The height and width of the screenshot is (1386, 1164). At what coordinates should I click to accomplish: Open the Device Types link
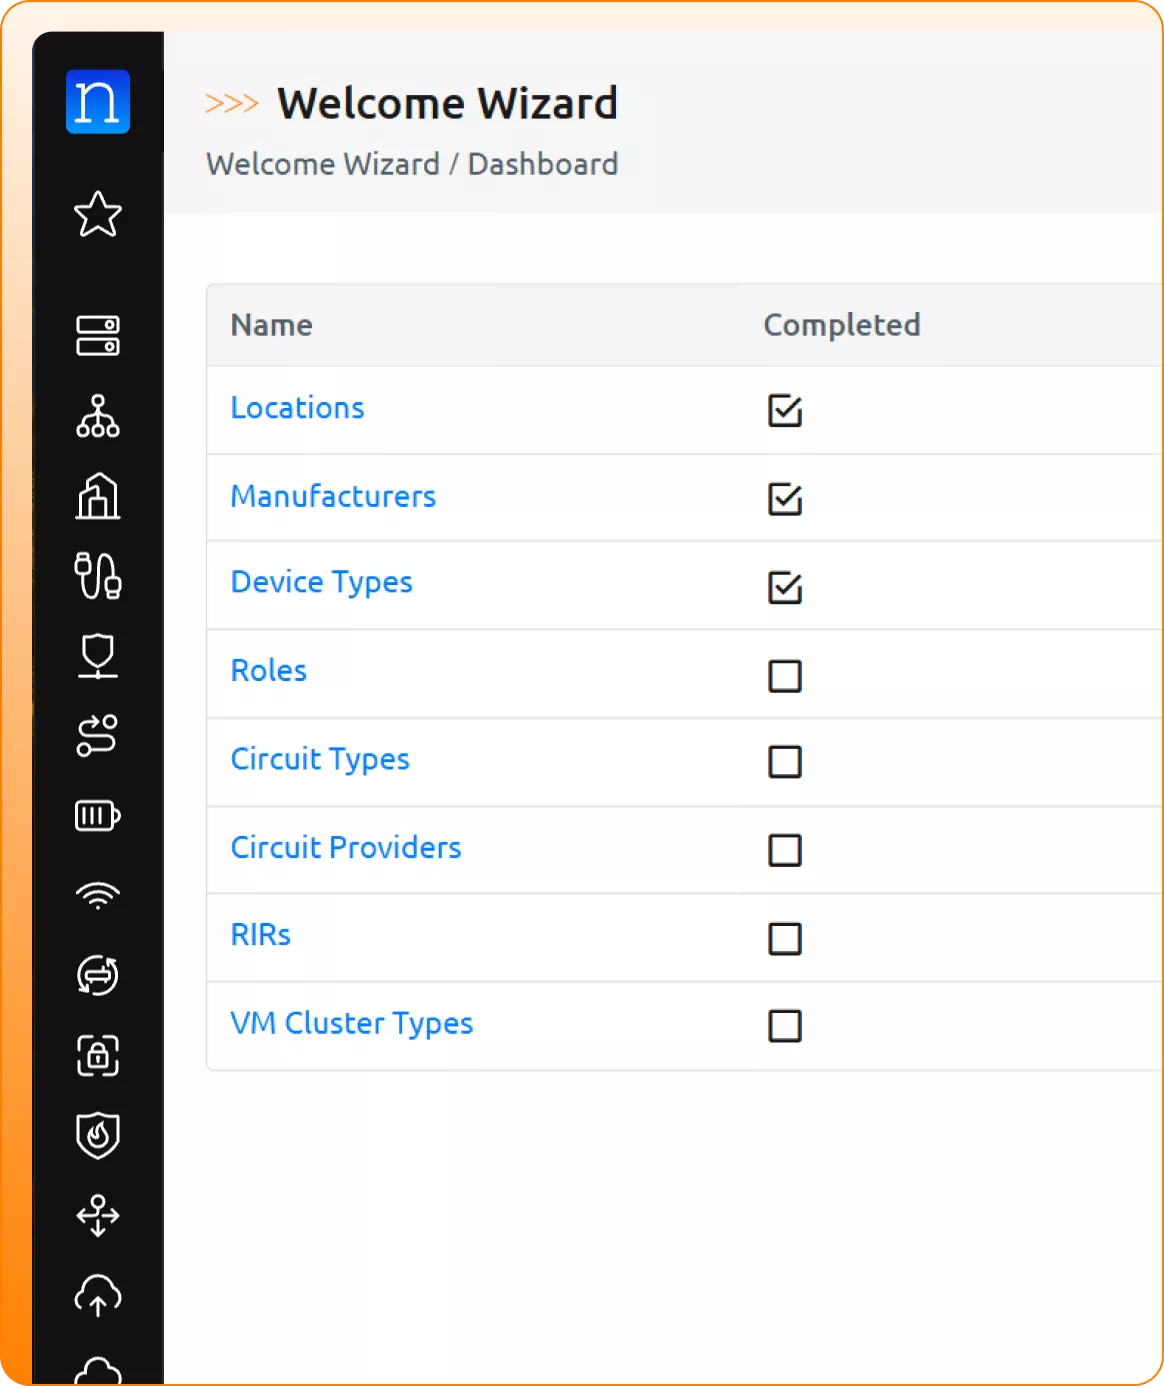pyautogui.click(x=321, y=582)
